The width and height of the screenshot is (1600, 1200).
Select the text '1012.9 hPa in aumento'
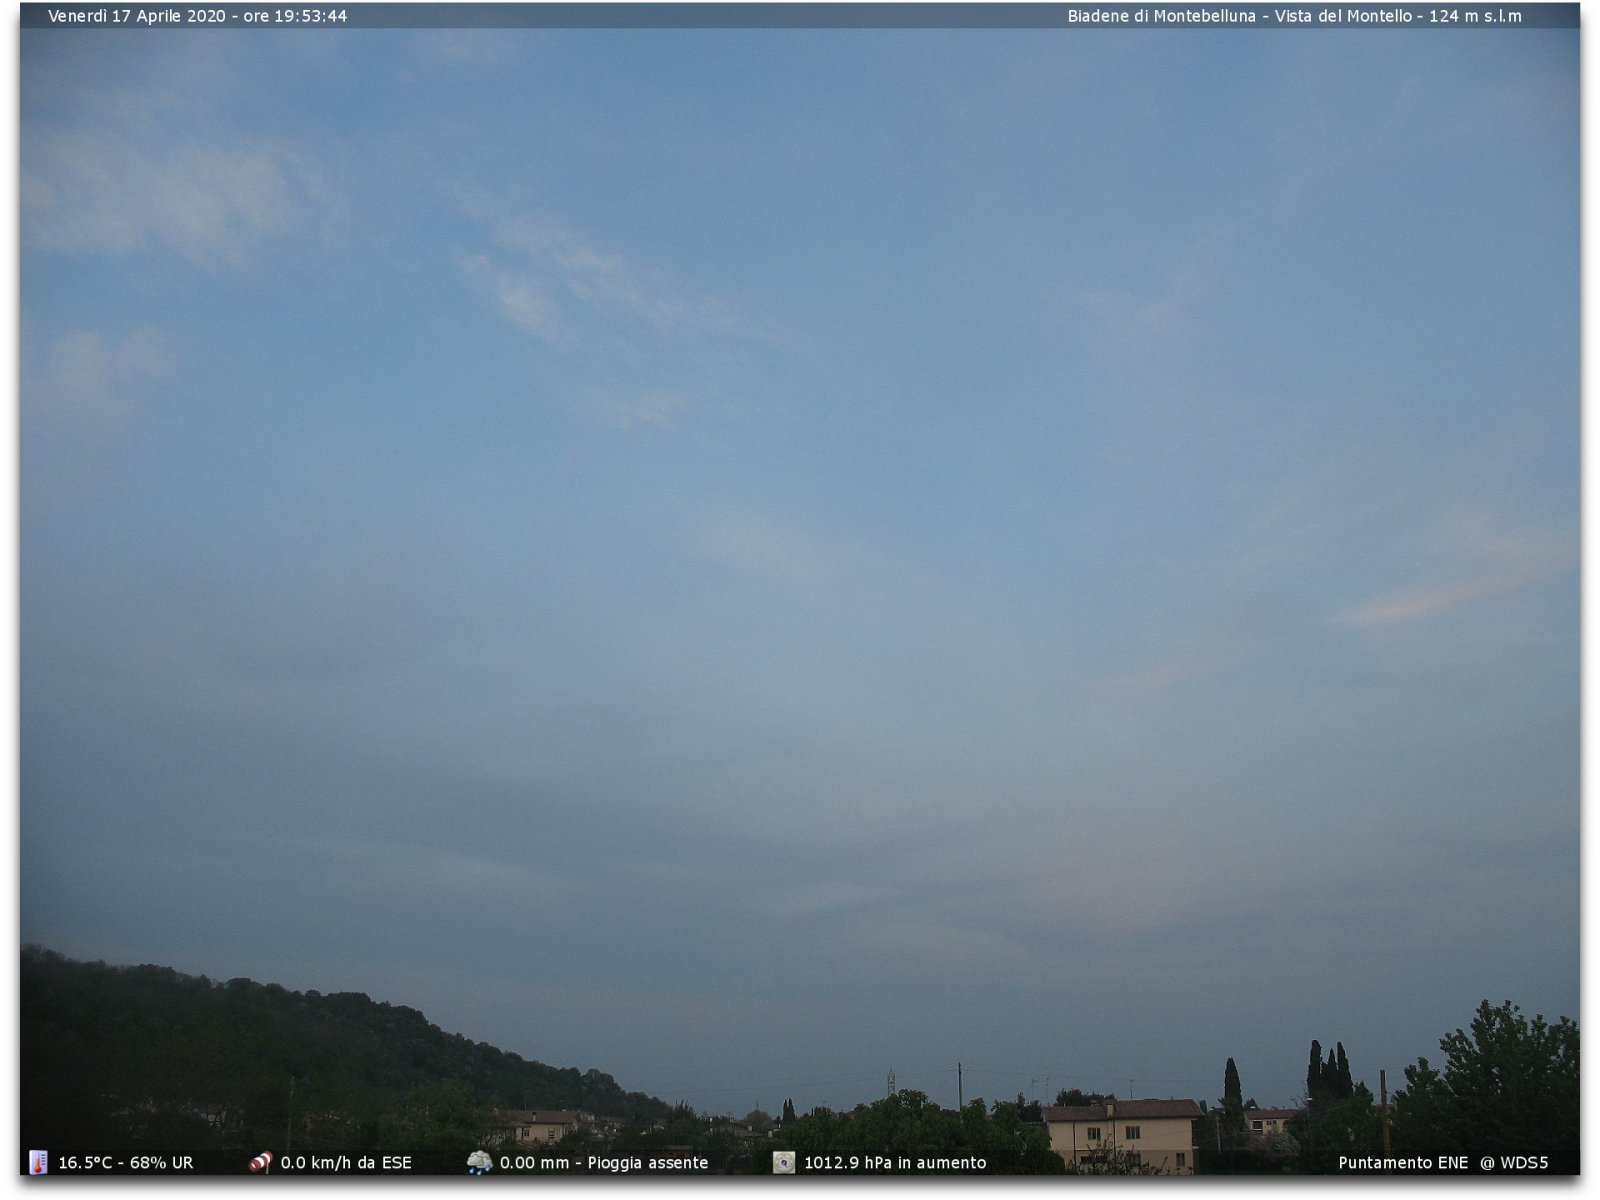point(895,1163)
